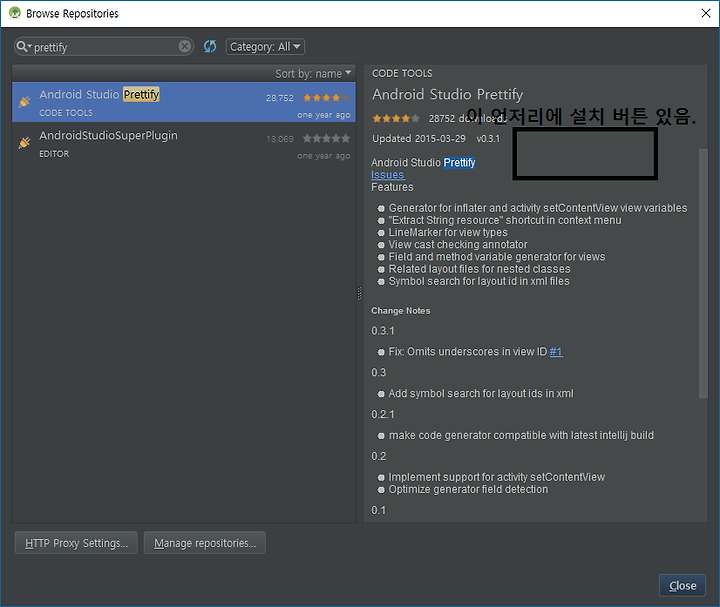Close the Browse Repositories window with X
720x607 pixels.
tap(706, 13)
